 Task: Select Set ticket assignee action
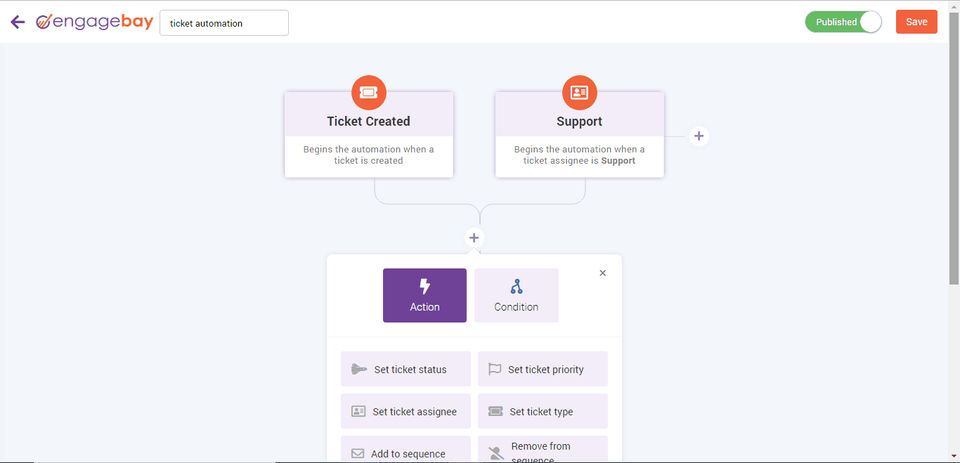(x=405, y=411)
